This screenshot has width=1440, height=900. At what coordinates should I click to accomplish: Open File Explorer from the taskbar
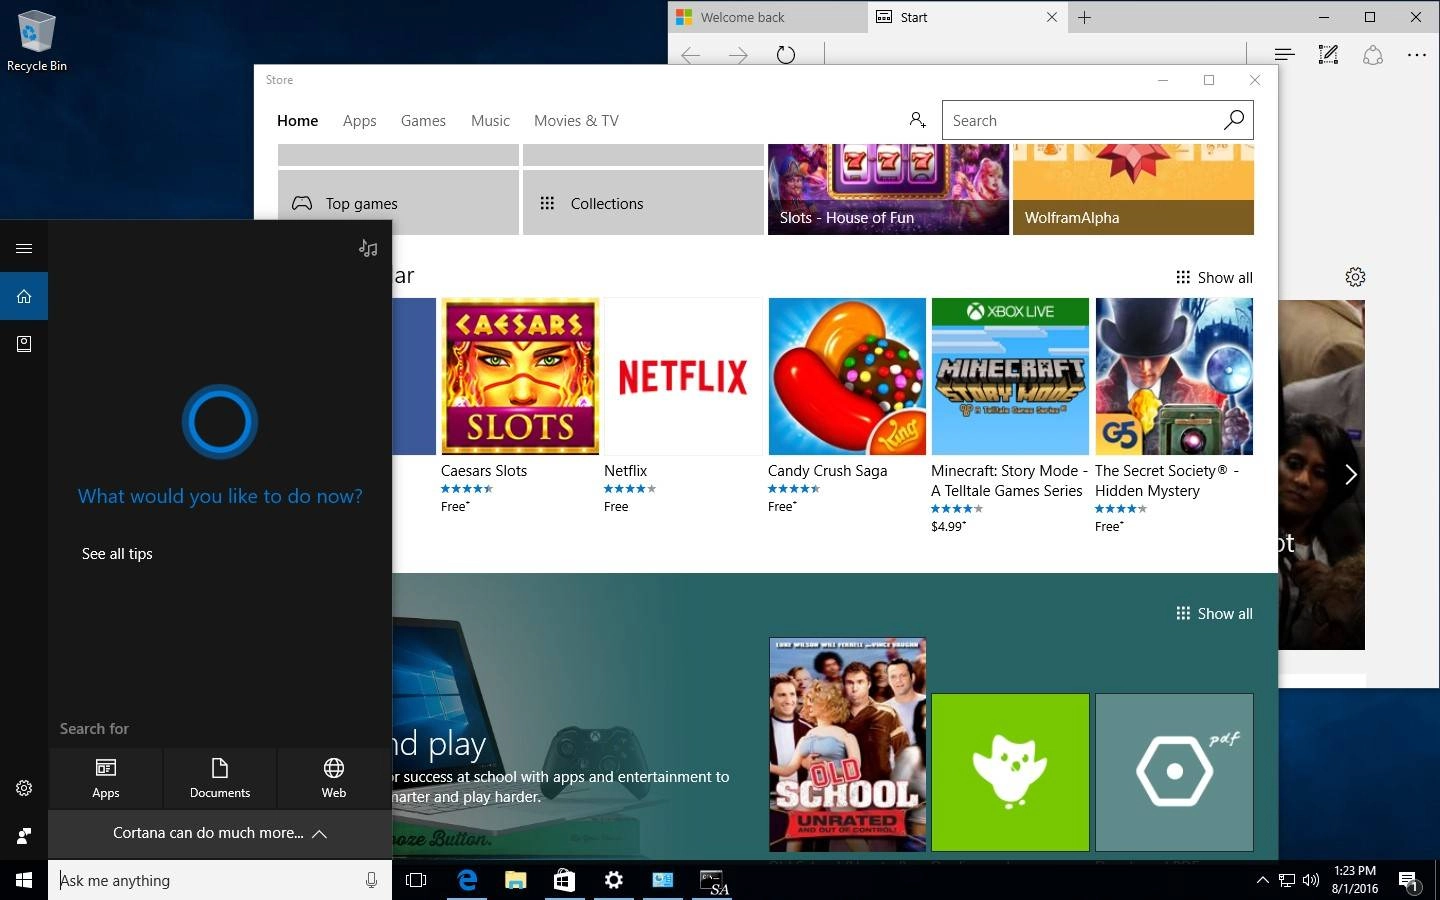tap(515, 880)
